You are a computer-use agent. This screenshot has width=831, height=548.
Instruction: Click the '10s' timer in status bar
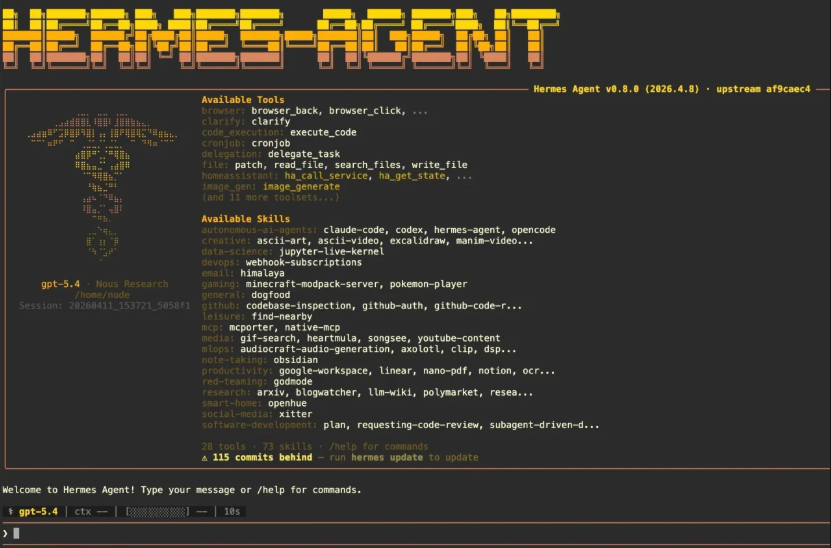click(232, 511)
